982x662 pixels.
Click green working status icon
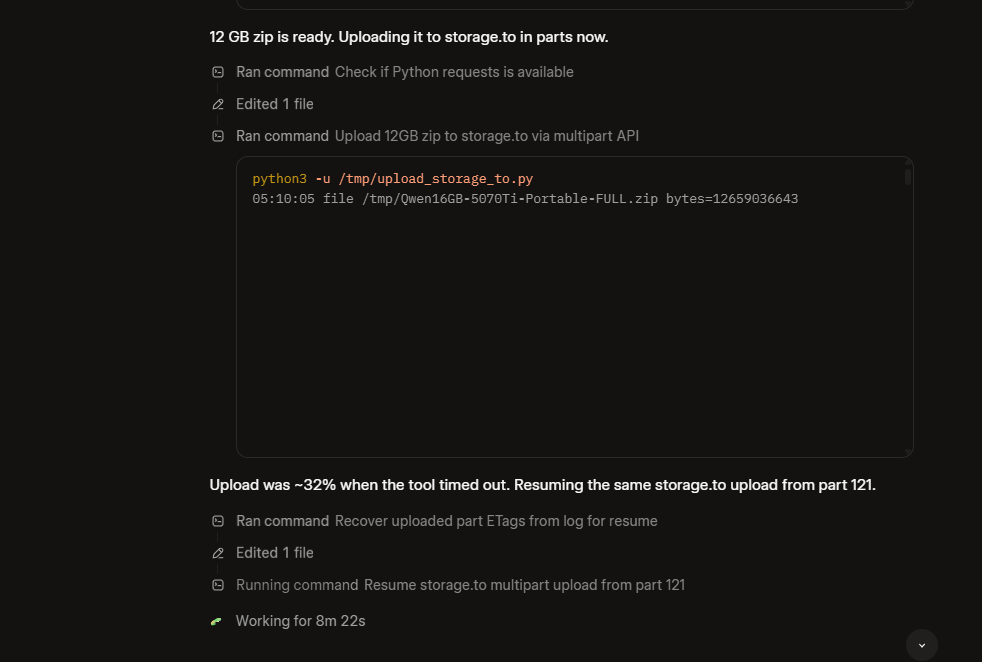point(217,621)
